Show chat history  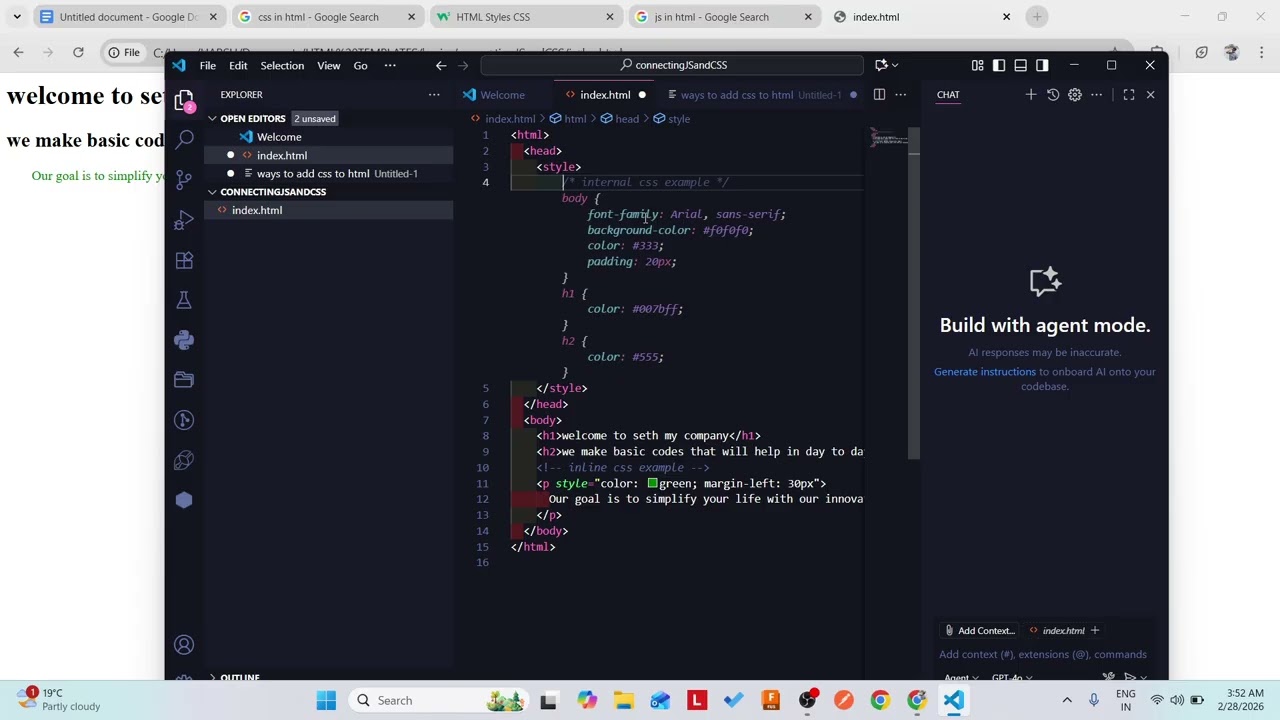(x=1053, y=95)
